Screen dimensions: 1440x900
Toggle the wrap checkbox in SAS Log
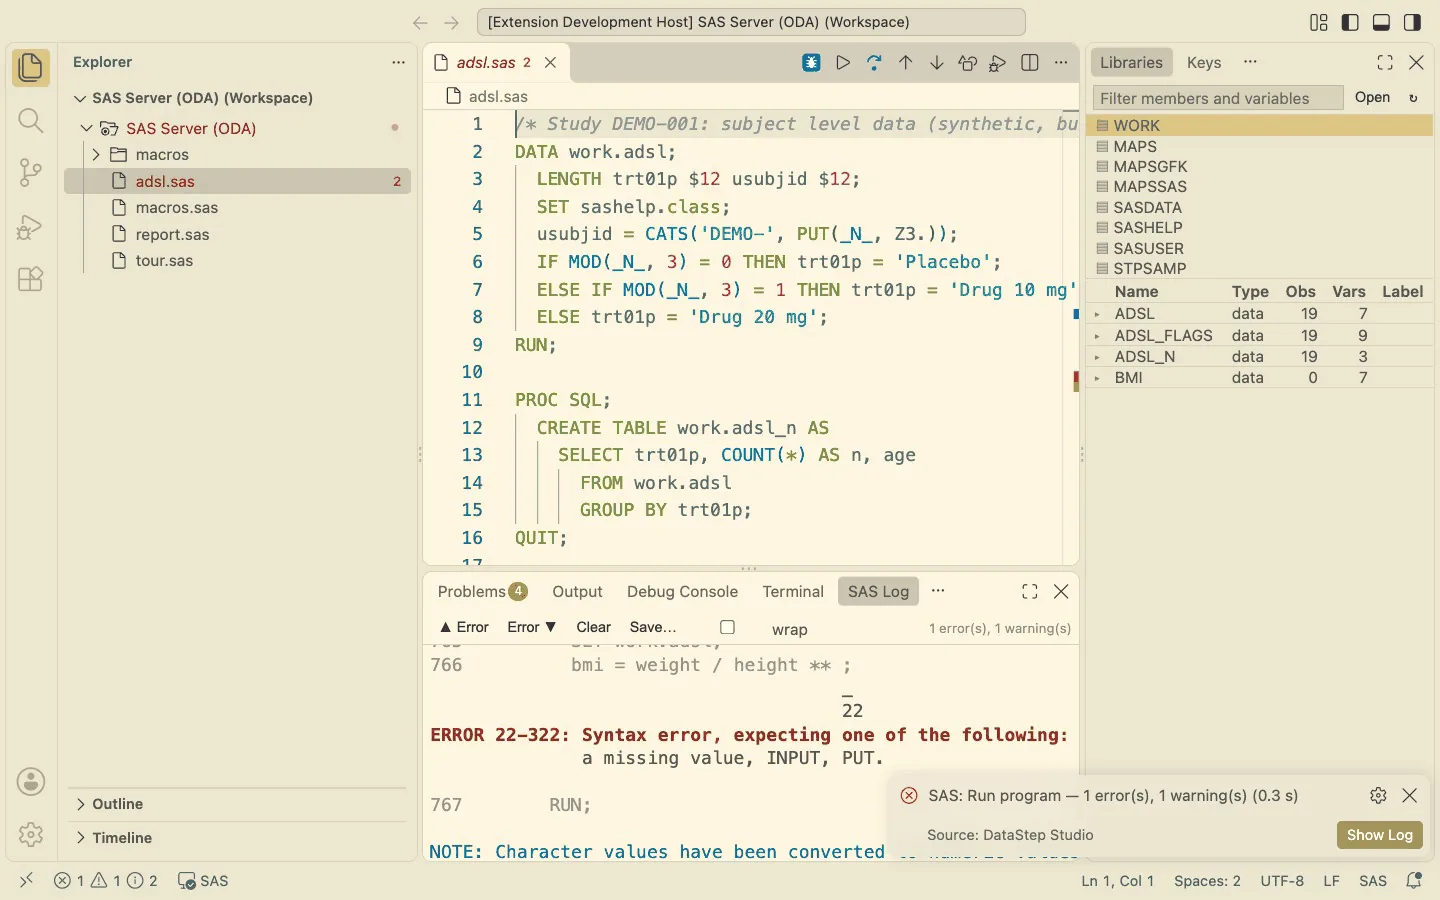[728, 628]
